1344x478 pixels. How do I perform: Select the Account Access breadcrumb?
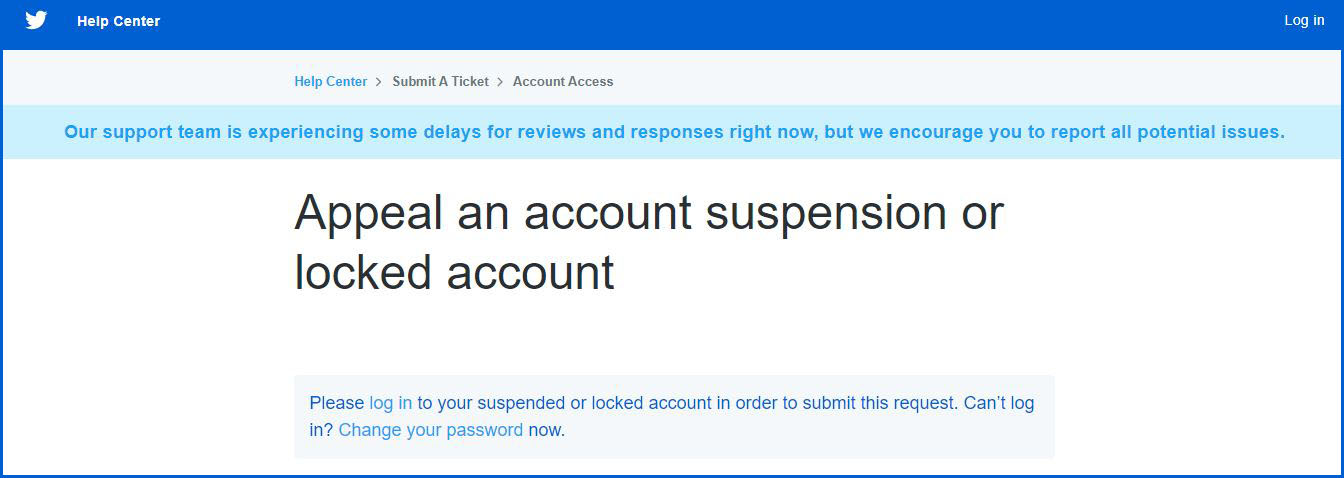[563, 82]
